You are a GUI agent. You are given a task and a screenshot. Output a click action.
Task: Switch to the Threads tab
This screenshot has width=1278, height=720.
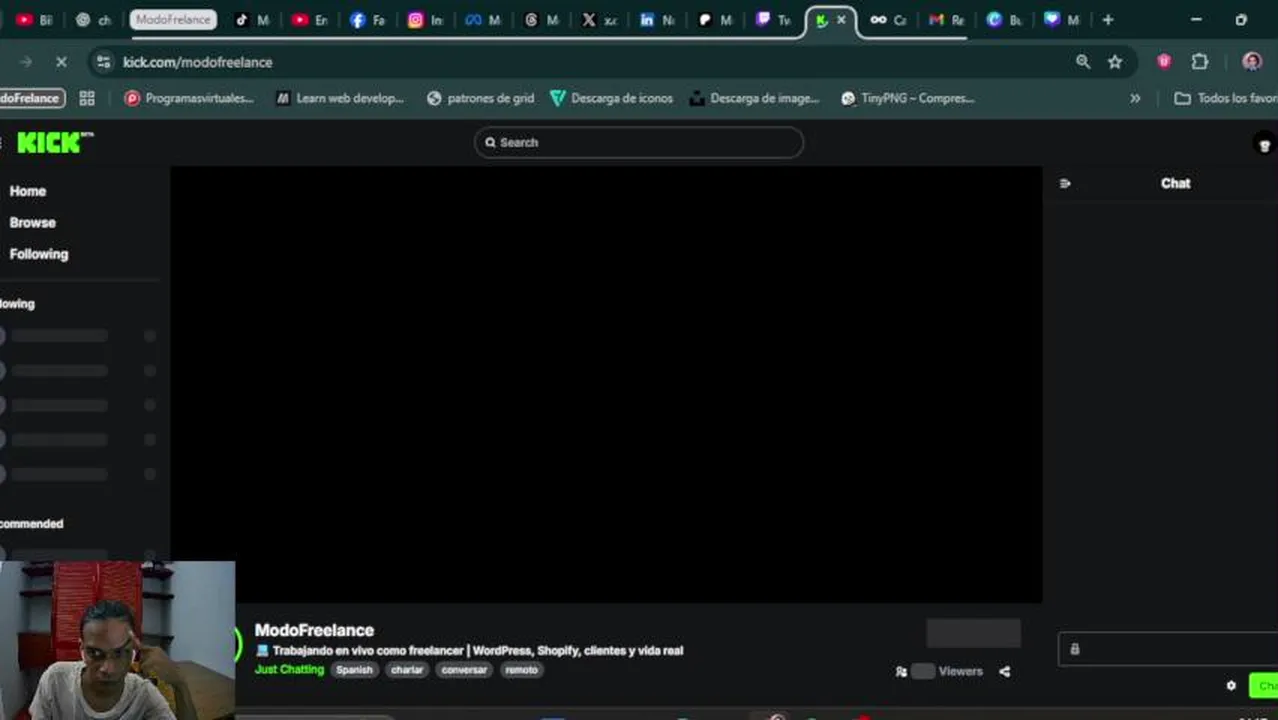pos(542,20)
